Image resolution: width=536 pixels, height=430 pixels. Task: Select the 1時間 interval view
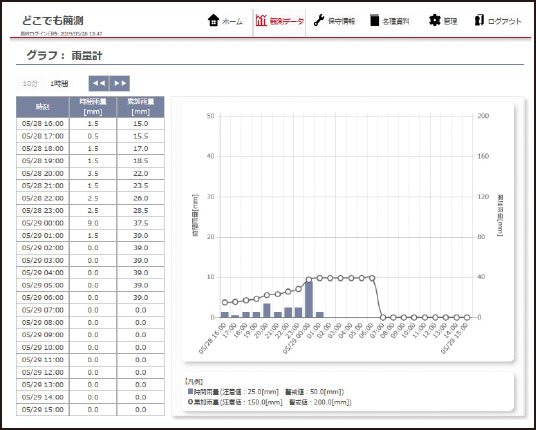[x=59, y=83]
